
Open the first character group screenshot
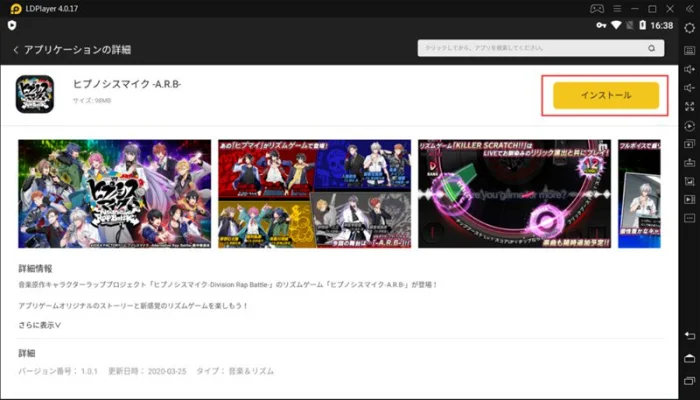tap(115, 194)
